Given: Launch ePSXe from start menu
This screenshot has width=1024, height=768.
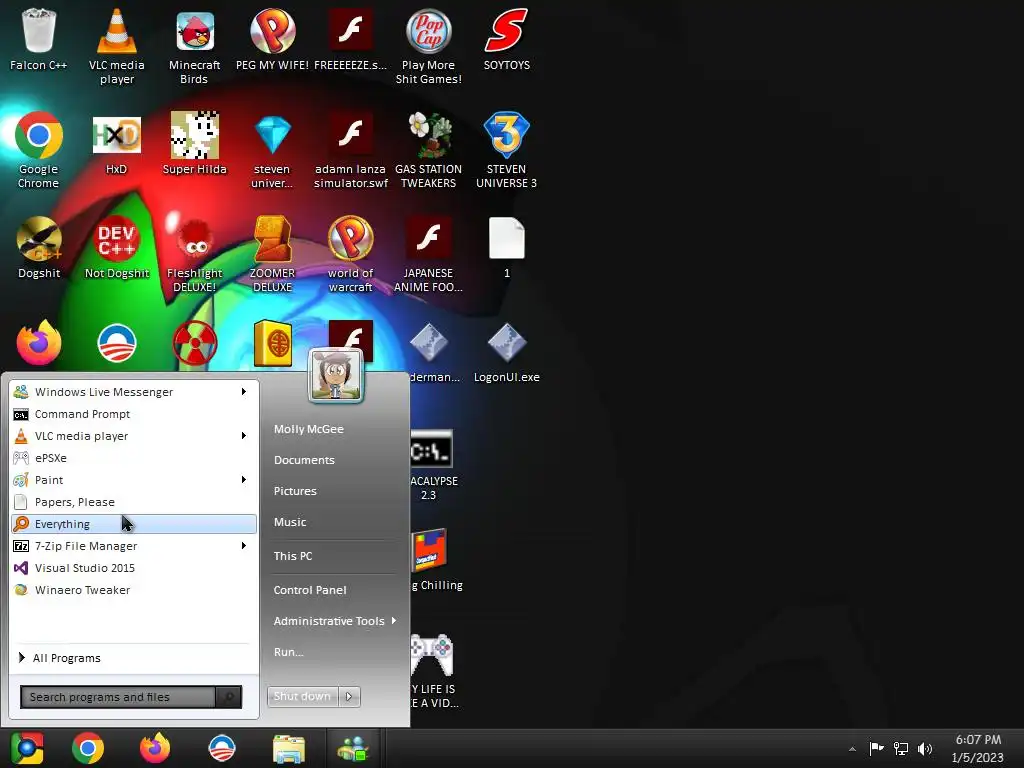Looking at the screenshot, I should click(x=134, y=458).
